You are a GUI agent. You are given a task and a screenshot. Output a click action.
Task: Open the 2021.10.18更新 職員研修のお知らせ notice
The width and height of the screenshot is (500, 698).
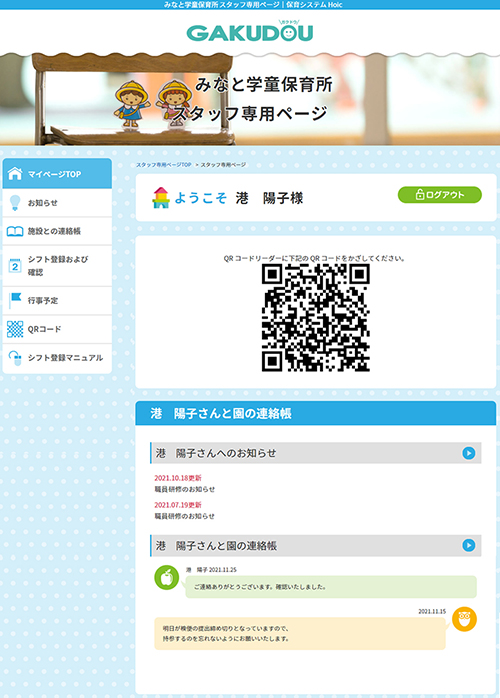point(184,483)
